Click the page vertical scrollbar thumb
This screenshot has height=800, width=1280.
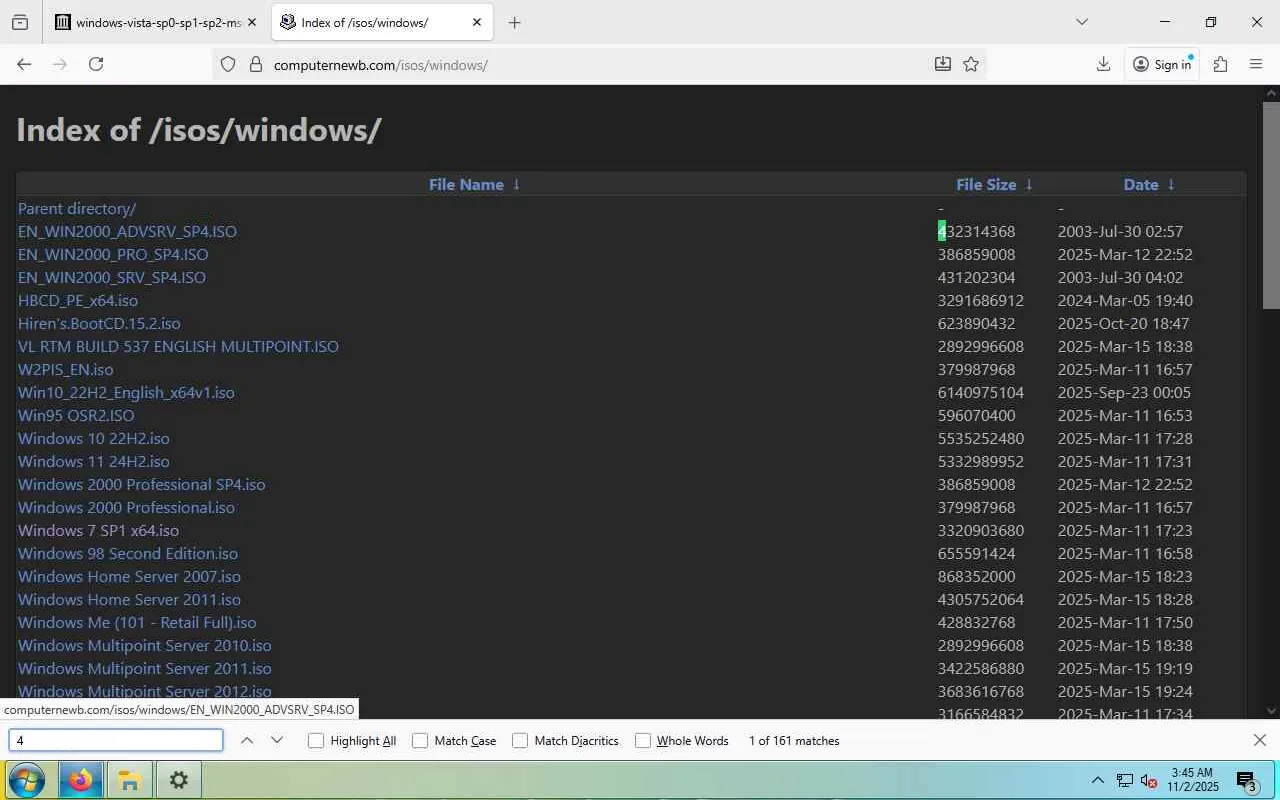[x=1271, y=205]
